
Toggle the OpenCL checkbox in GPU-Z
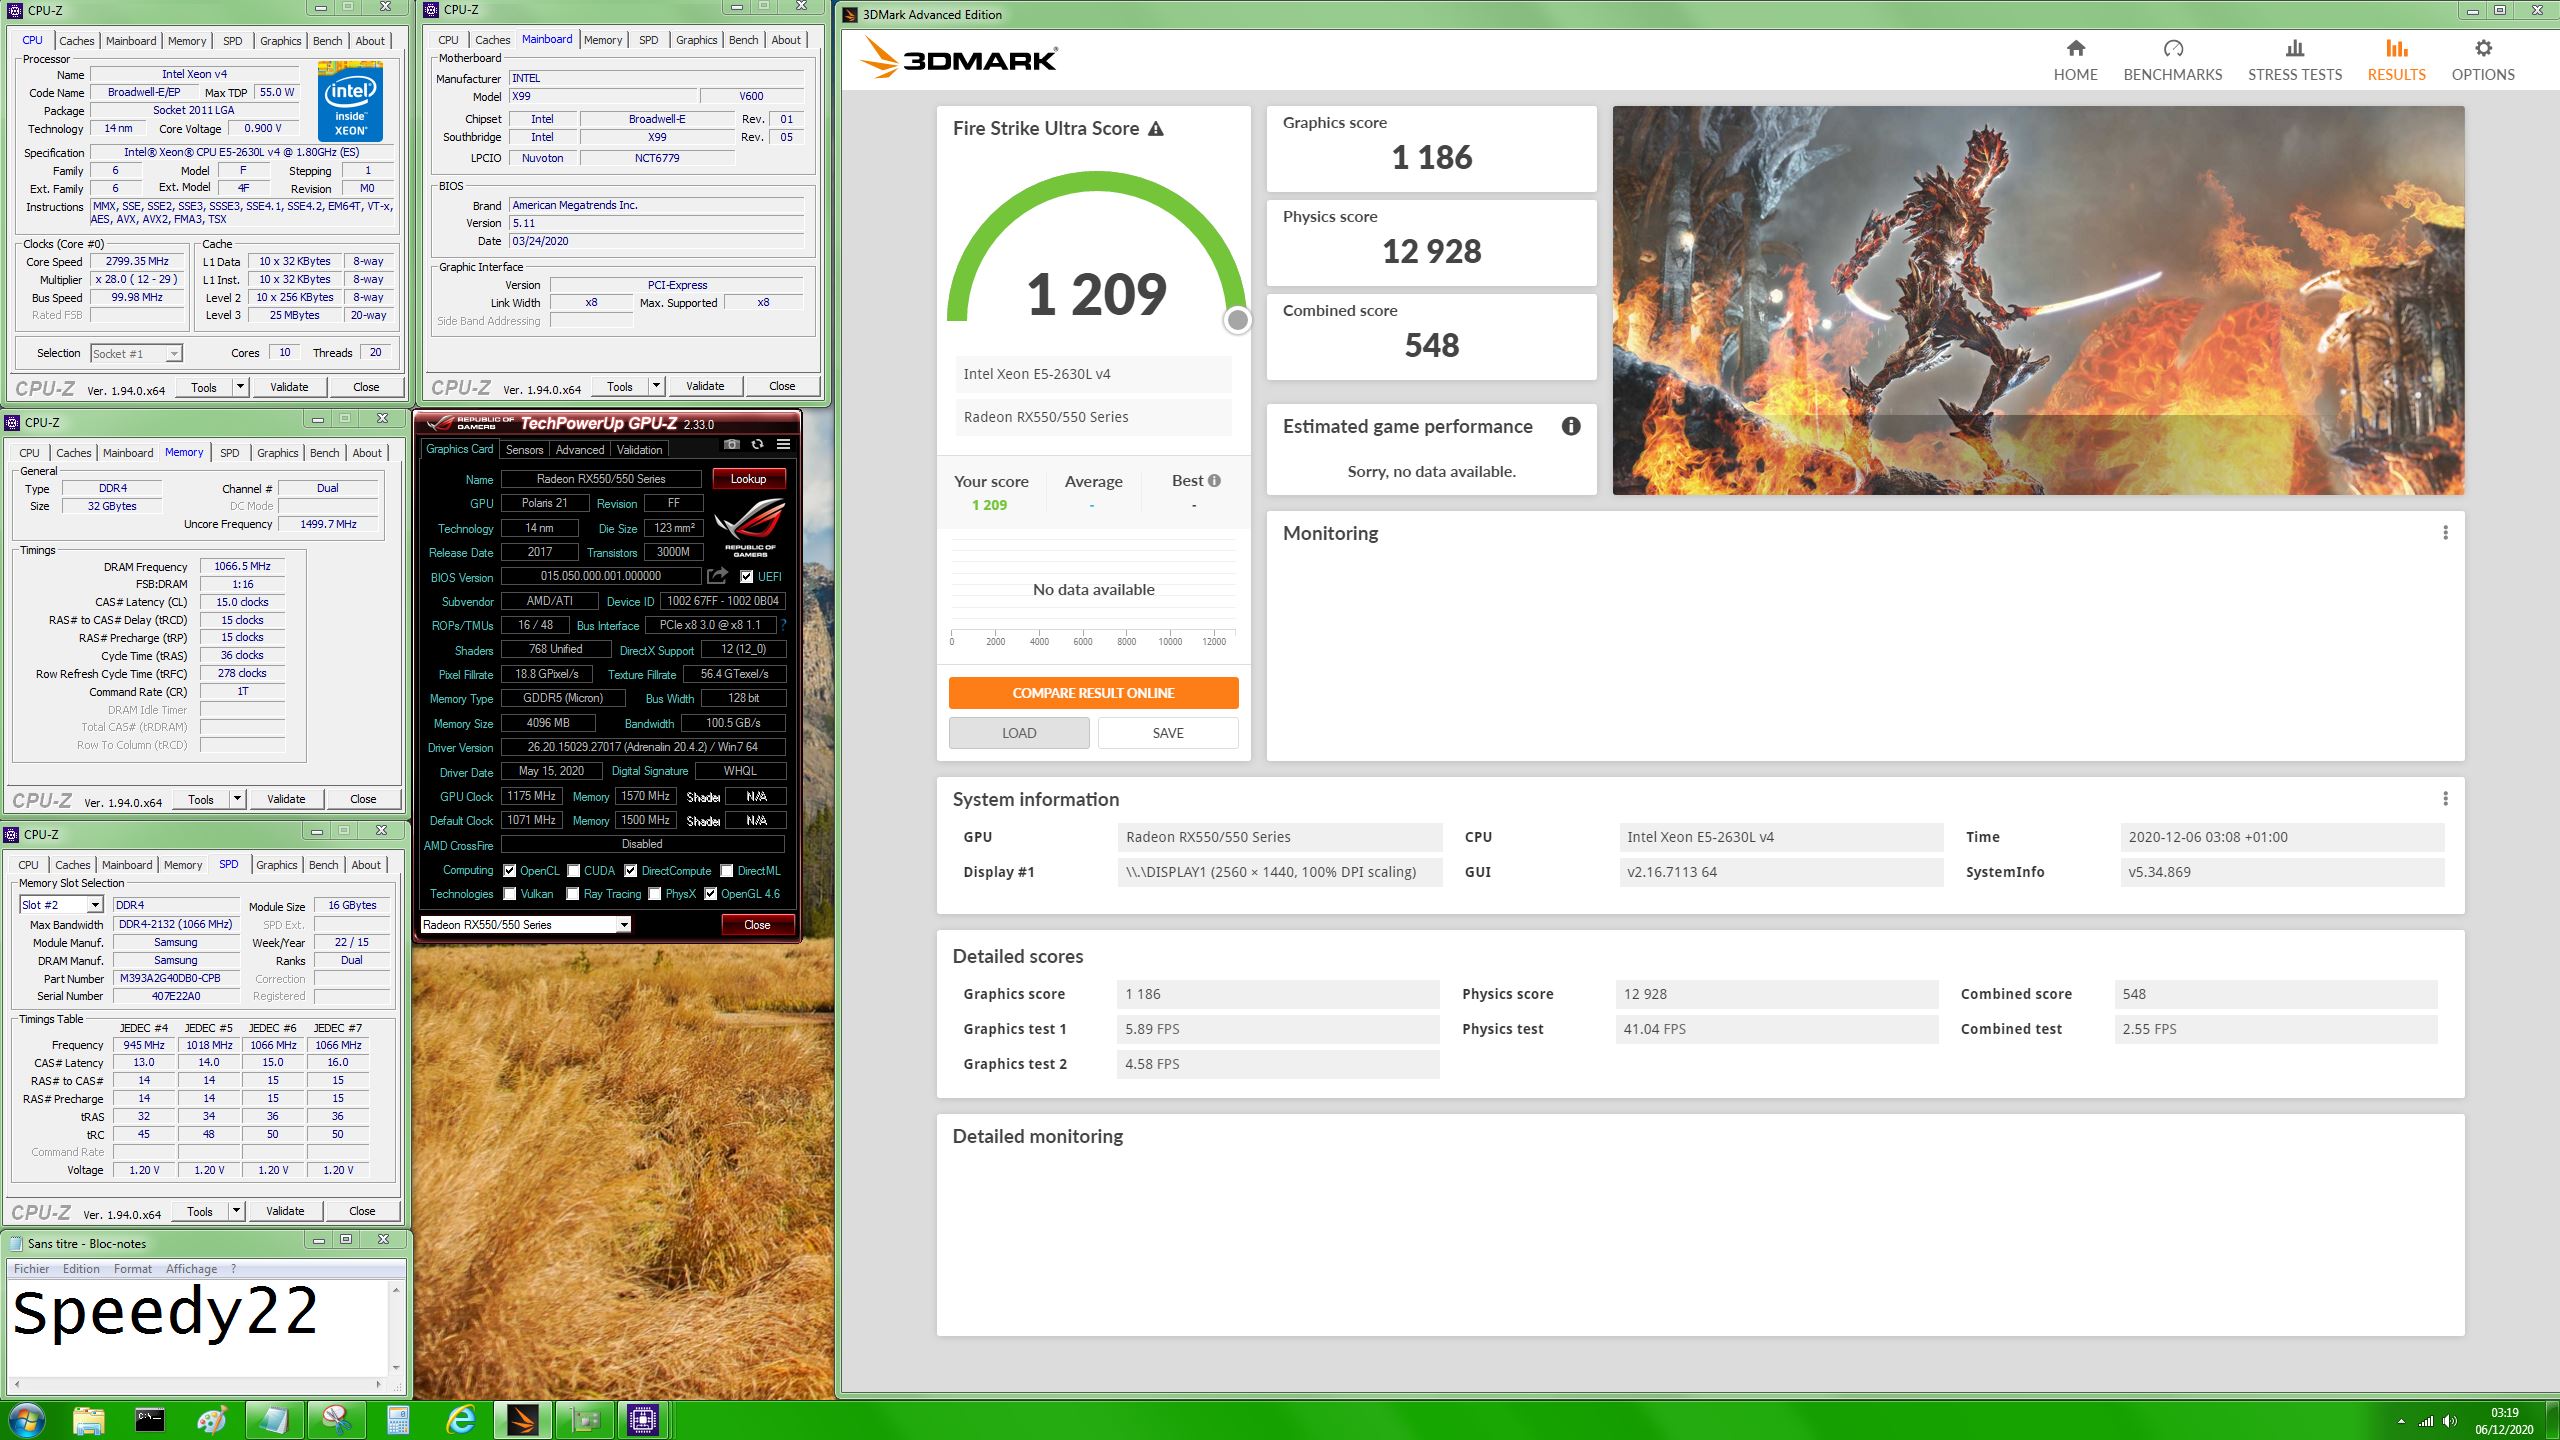[x=510, y=871]
